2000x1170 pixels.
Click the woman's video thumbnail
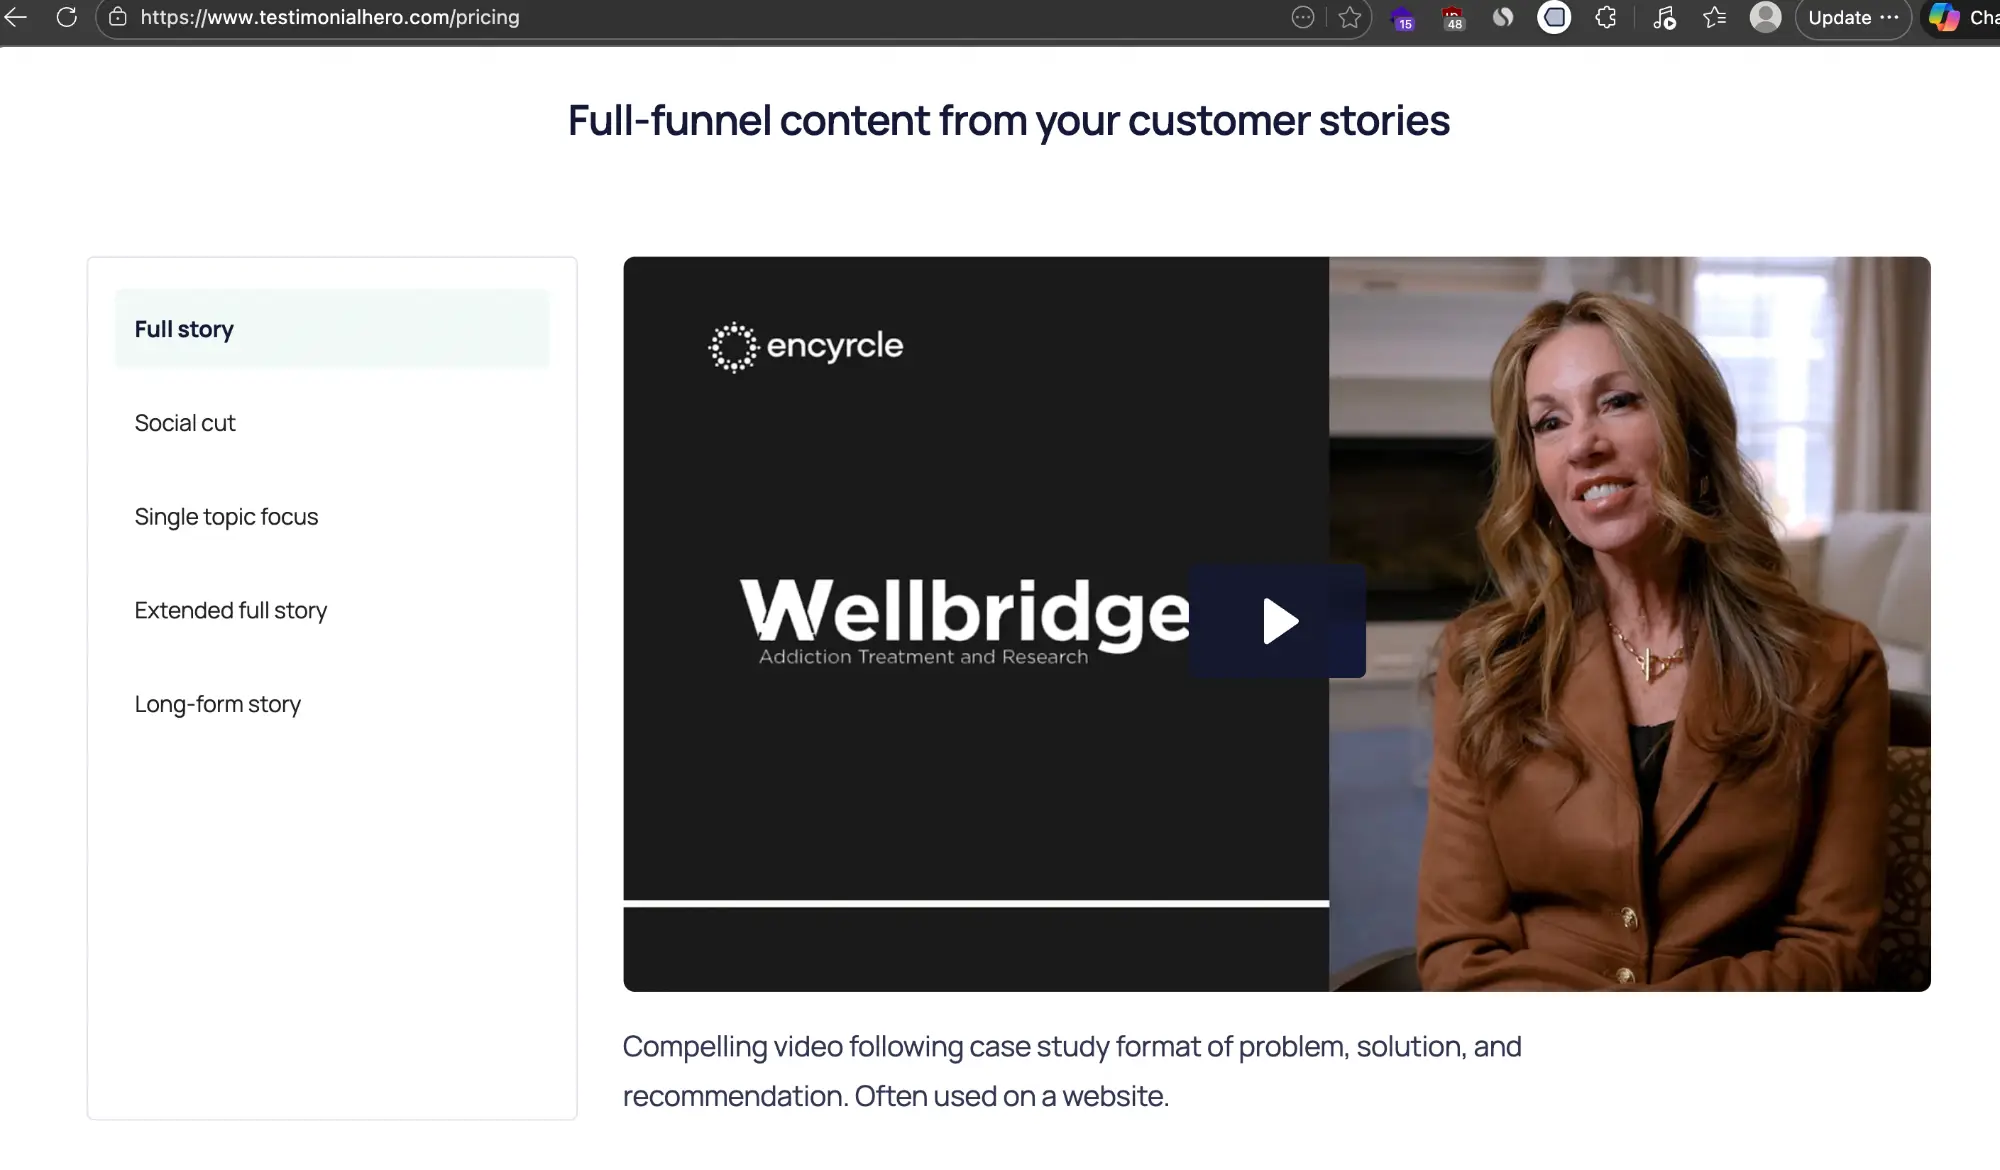(x=1630, y=624)
